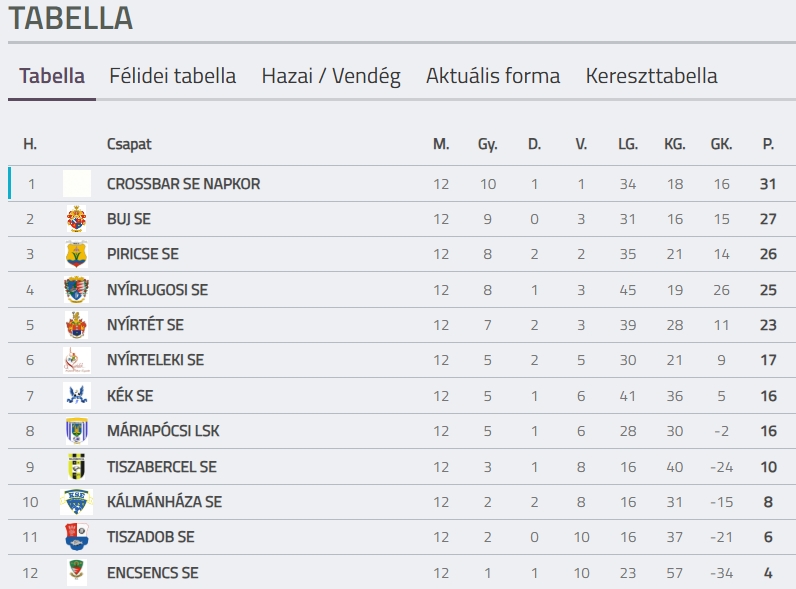Click the Kálmánháza SE team logo
Viewport: 796px width, 589px height.
coord(76,502)
